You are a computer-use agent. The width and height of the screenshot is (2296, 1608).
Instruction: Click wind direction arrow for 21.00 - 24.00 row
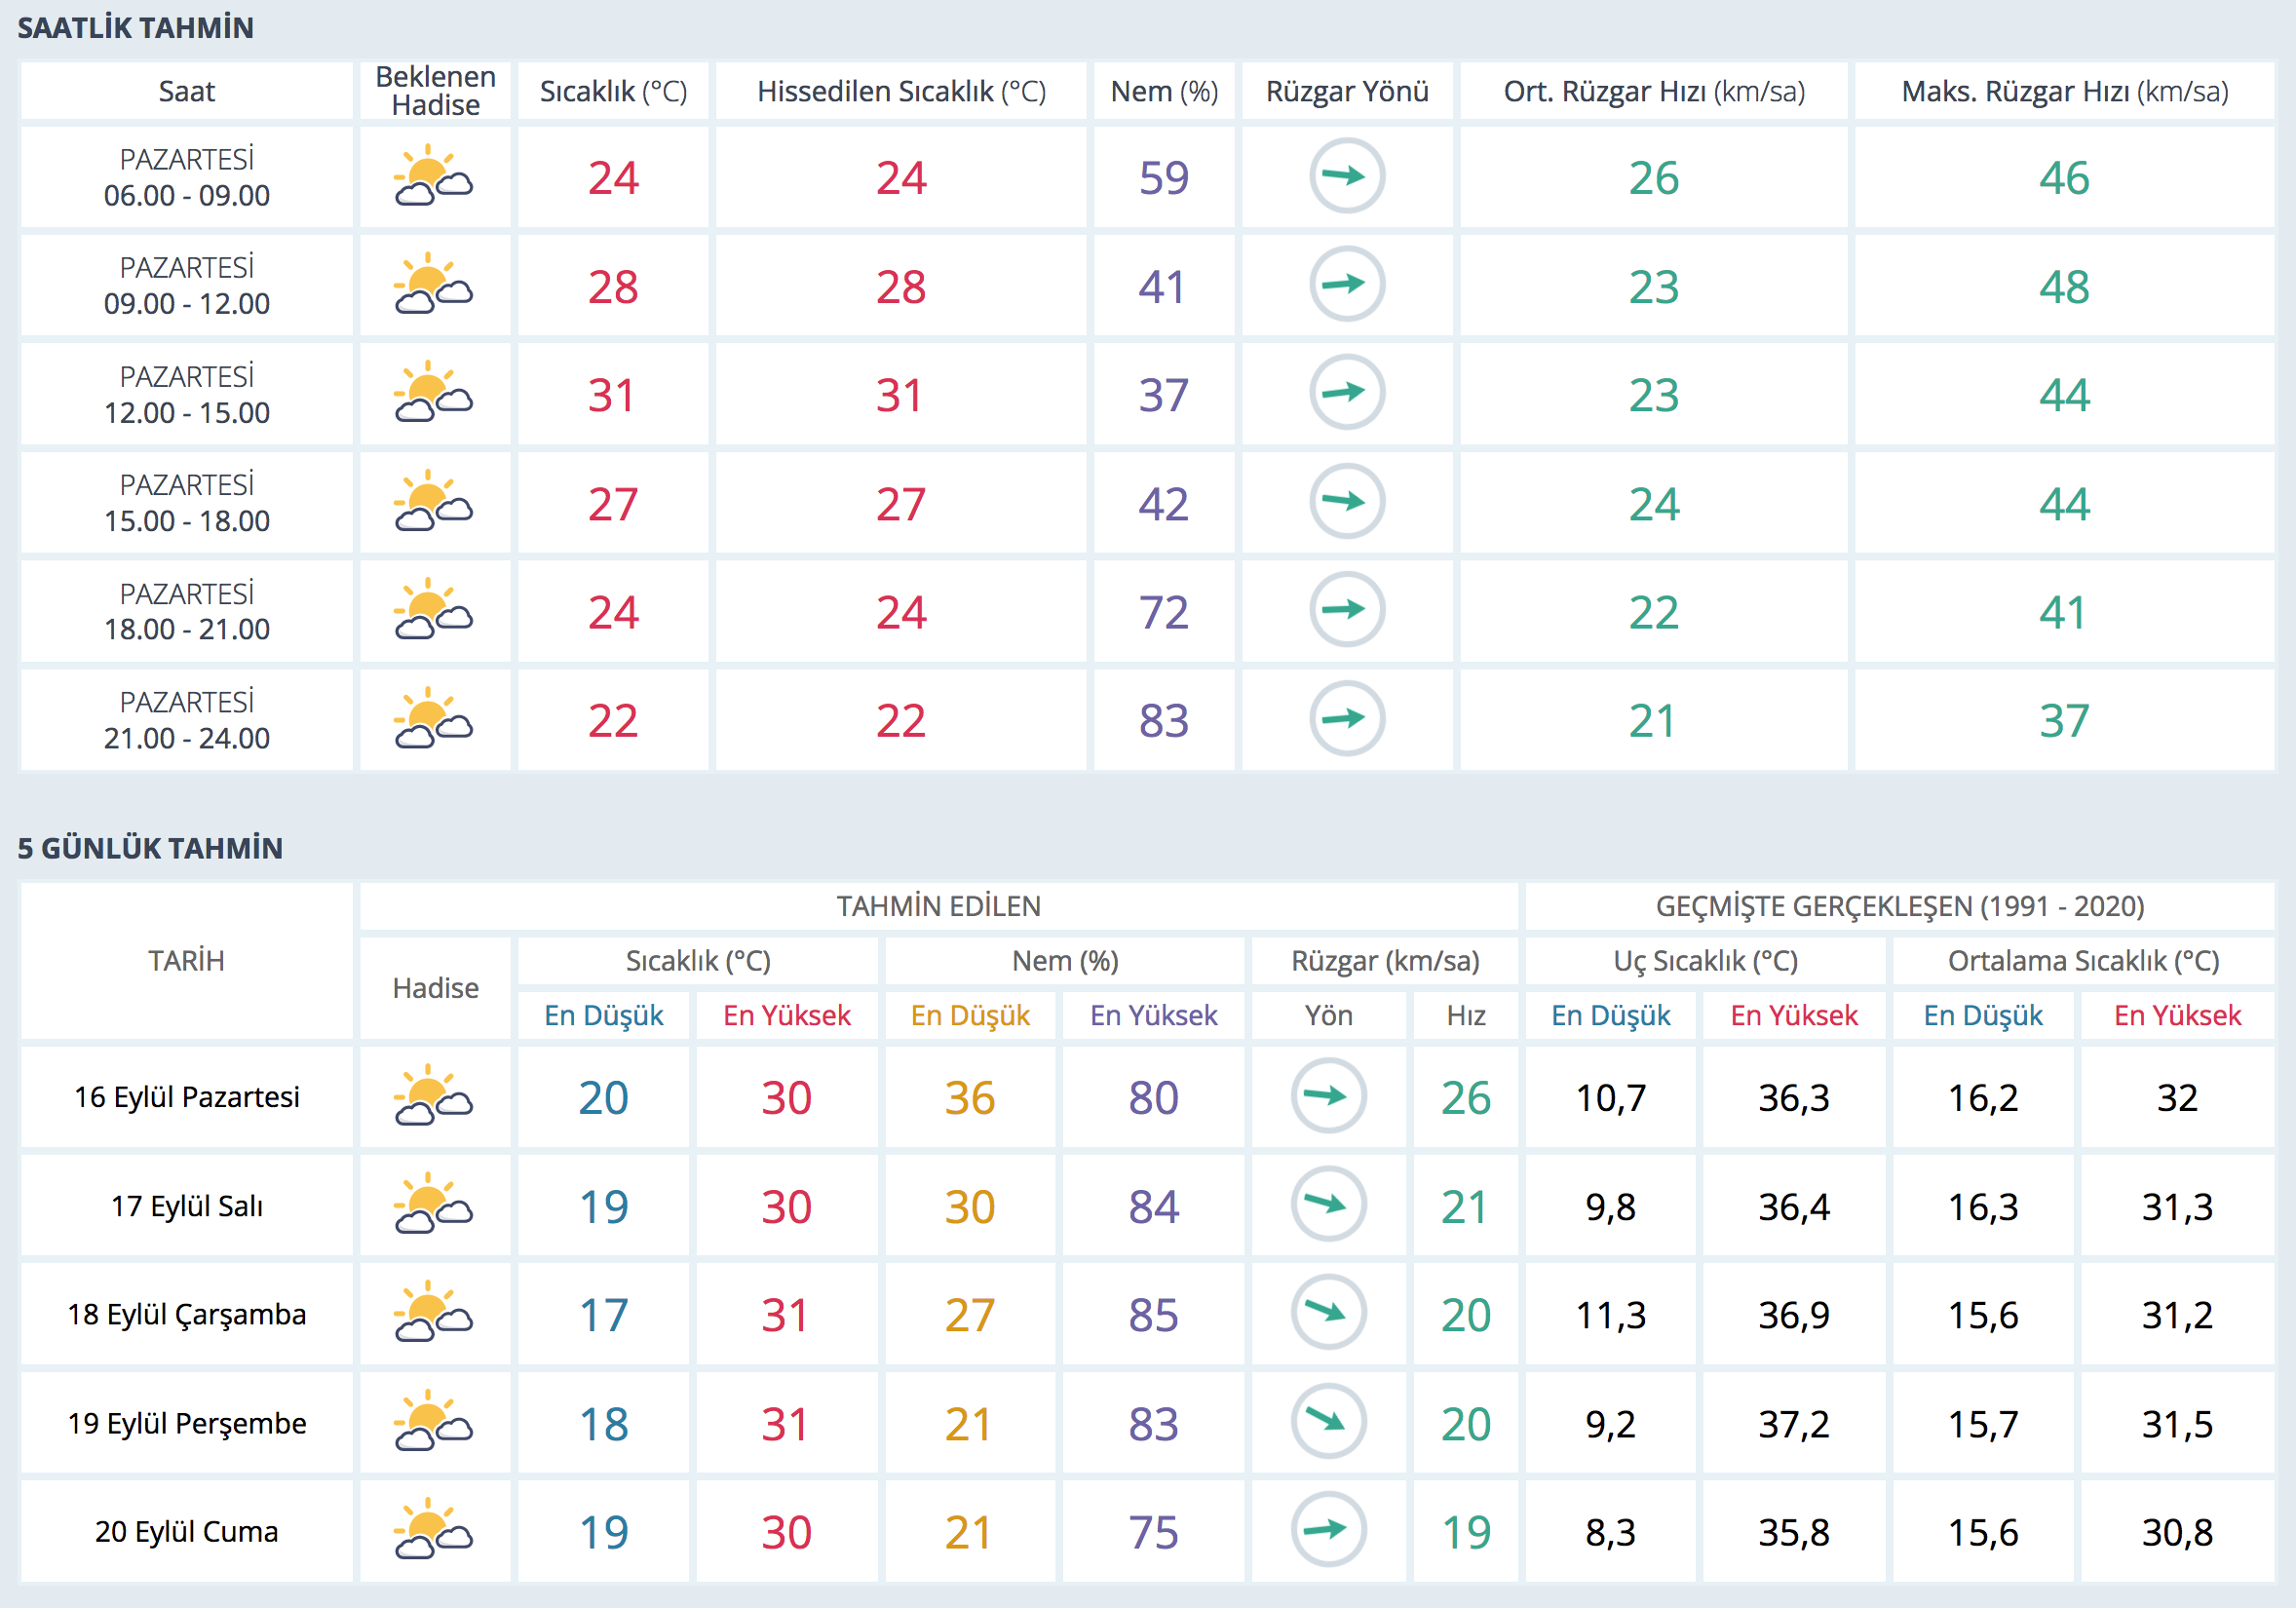pos(1346,719)
